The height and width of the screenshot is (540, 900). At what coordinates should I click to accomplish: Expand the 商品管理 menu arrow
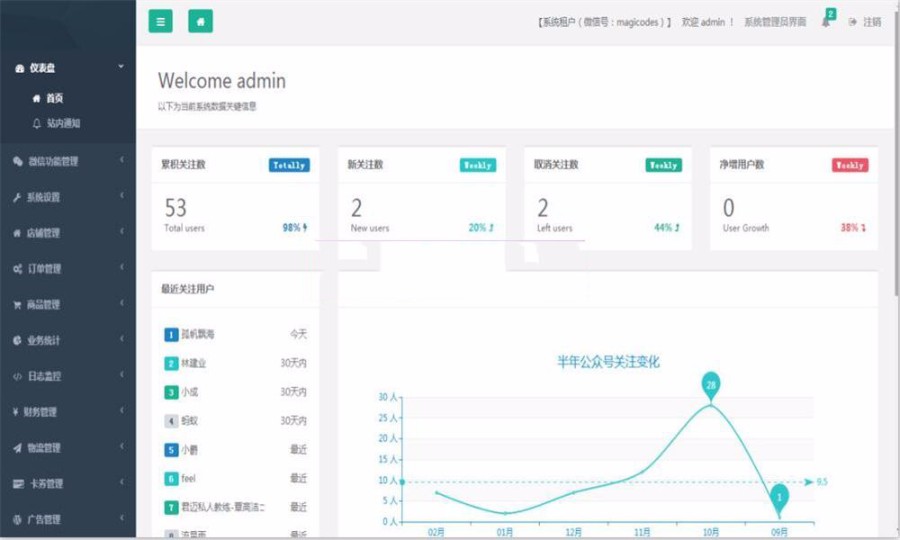pyautogui.click(x=122, y=302)
